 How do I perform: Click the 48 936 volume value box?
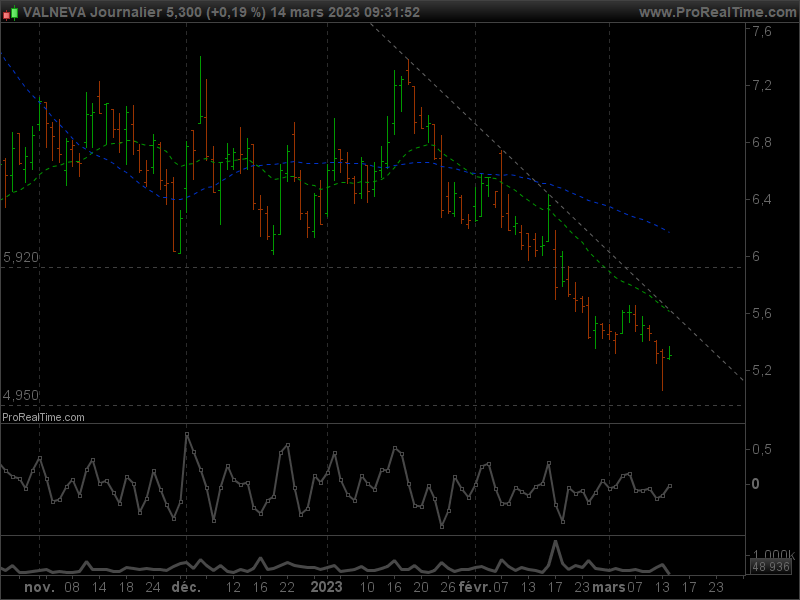[770, 566]
